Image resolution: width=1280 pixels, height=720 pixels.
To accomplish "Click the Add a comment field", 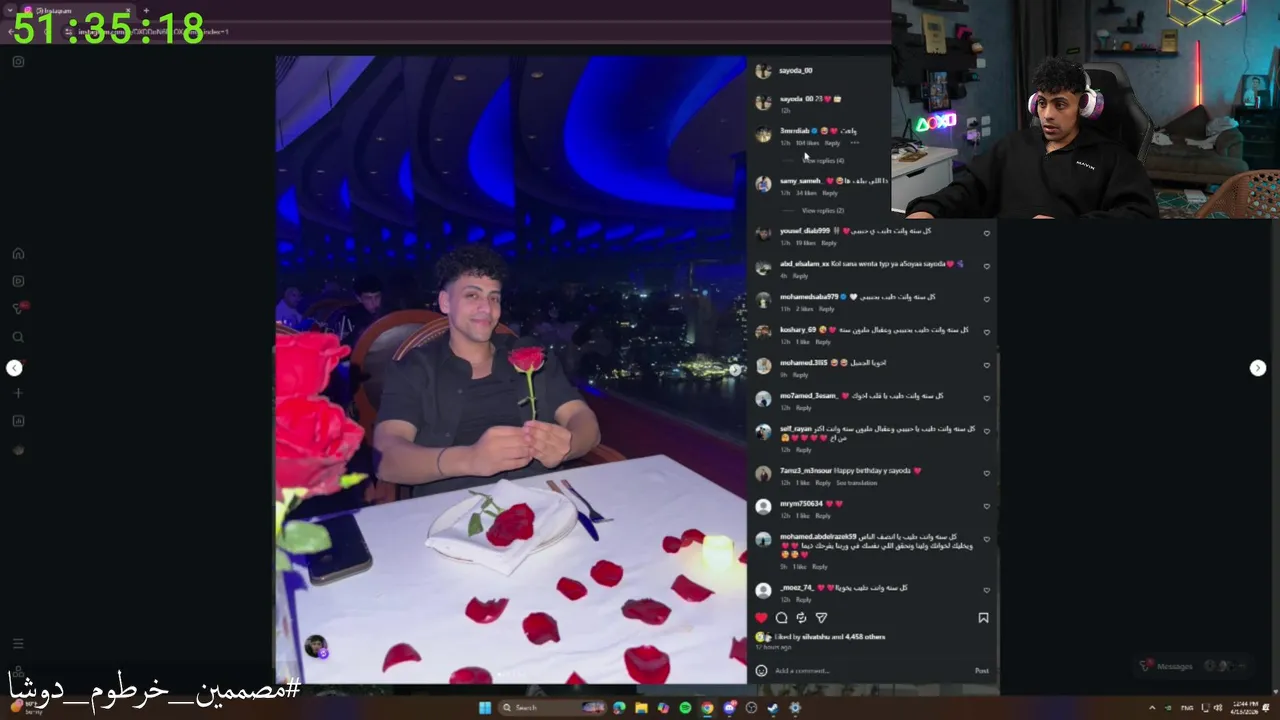I will click(x=870, y=670).
